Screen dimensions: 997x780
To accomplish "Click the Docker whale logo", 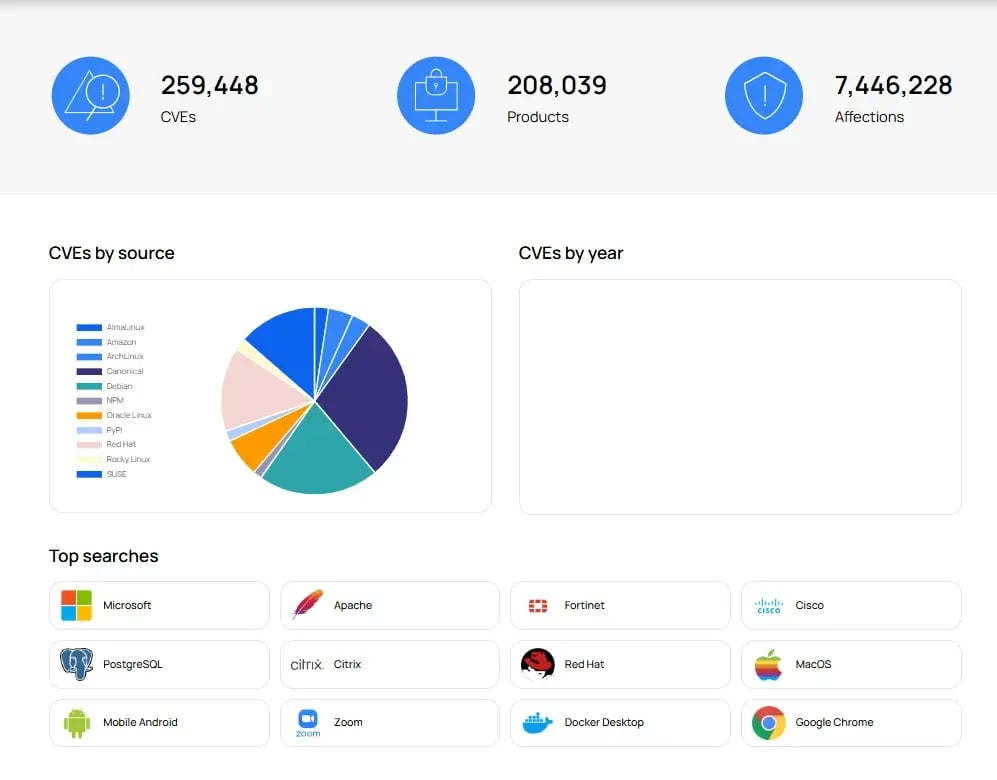I will coord(538,722).
